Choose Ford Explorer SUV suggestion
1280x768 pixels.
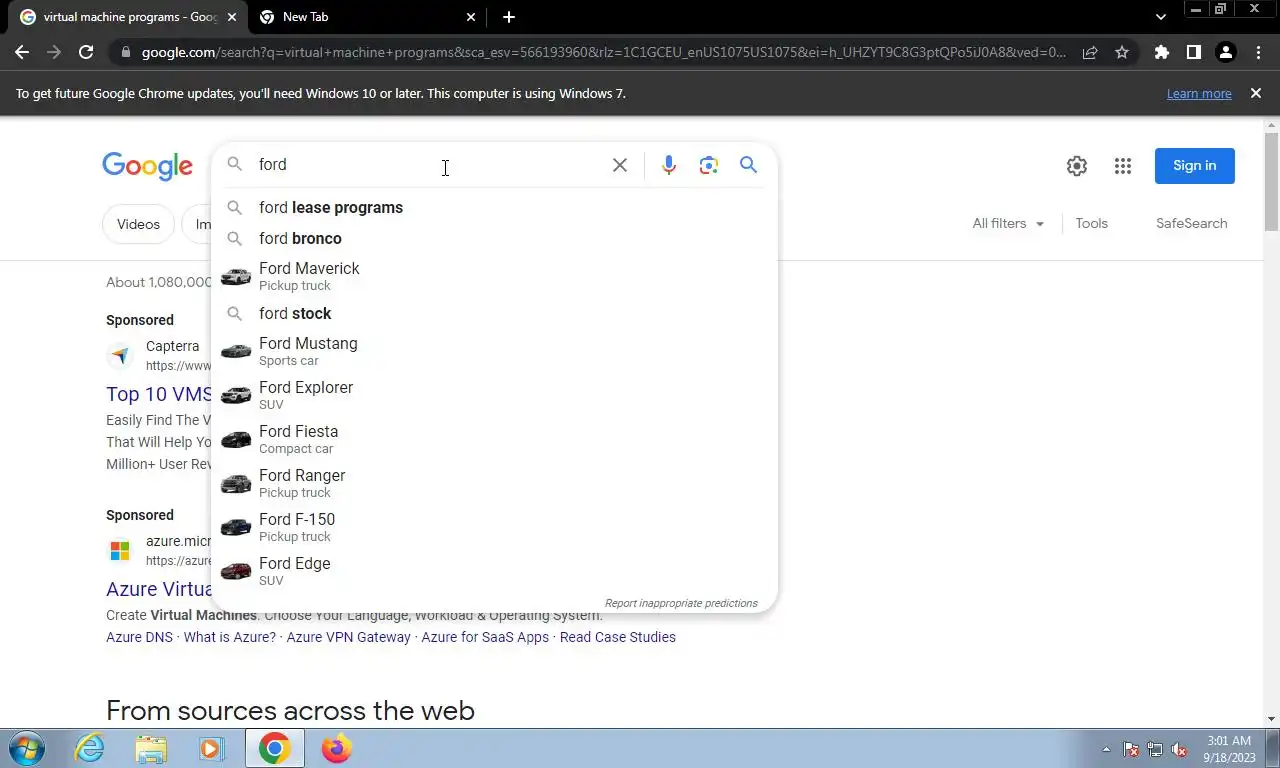click(x=494, y=395)
